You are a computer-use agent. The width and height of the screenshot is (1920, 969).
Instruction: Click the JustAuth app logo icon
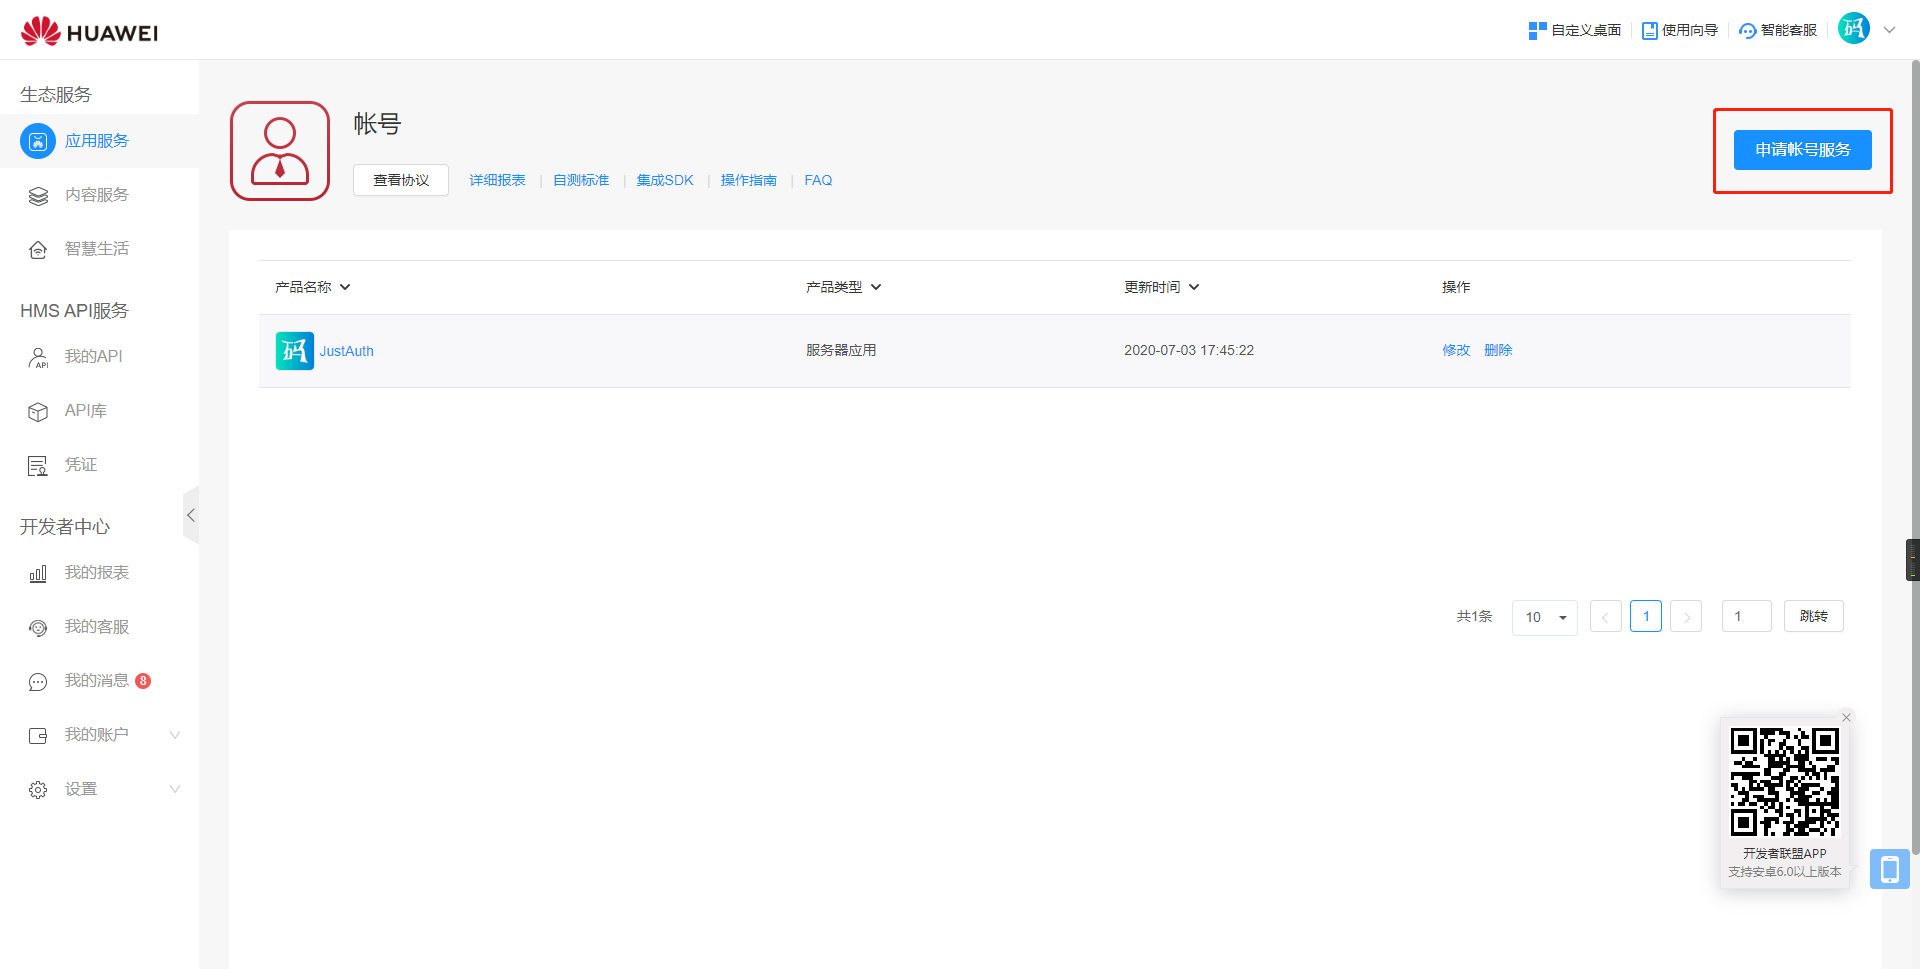tap(294, 351)
